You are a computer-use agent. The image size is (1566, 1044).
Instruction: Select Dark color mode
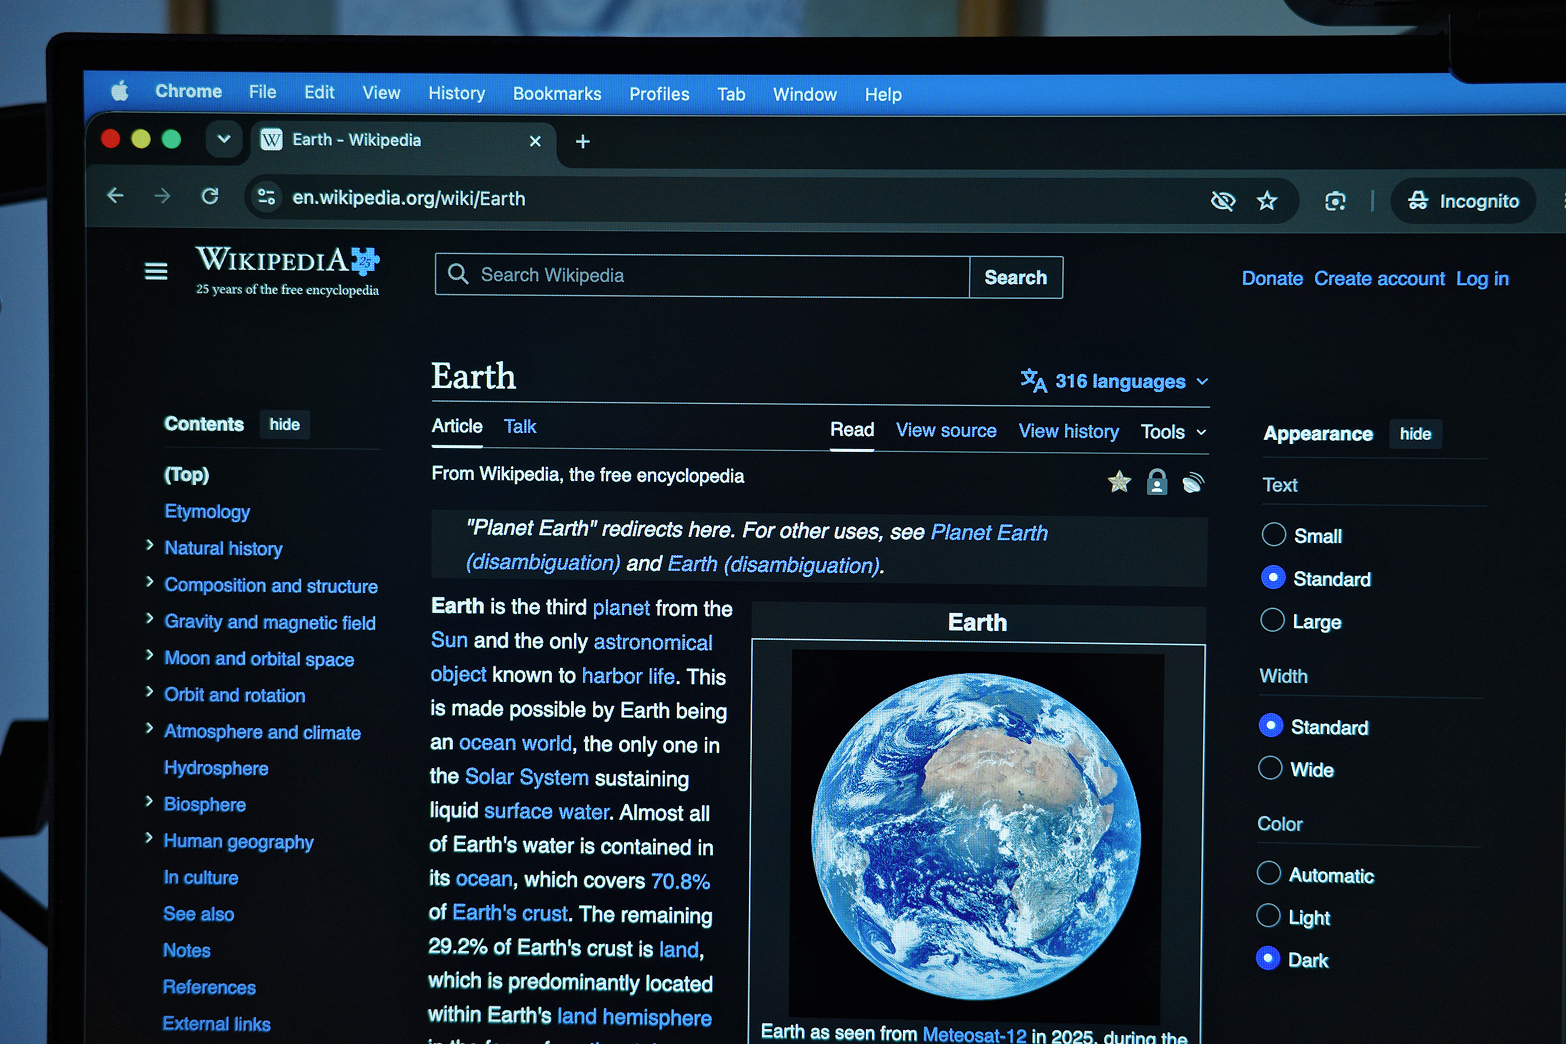pyautogui.click(x=1268, y=958)
